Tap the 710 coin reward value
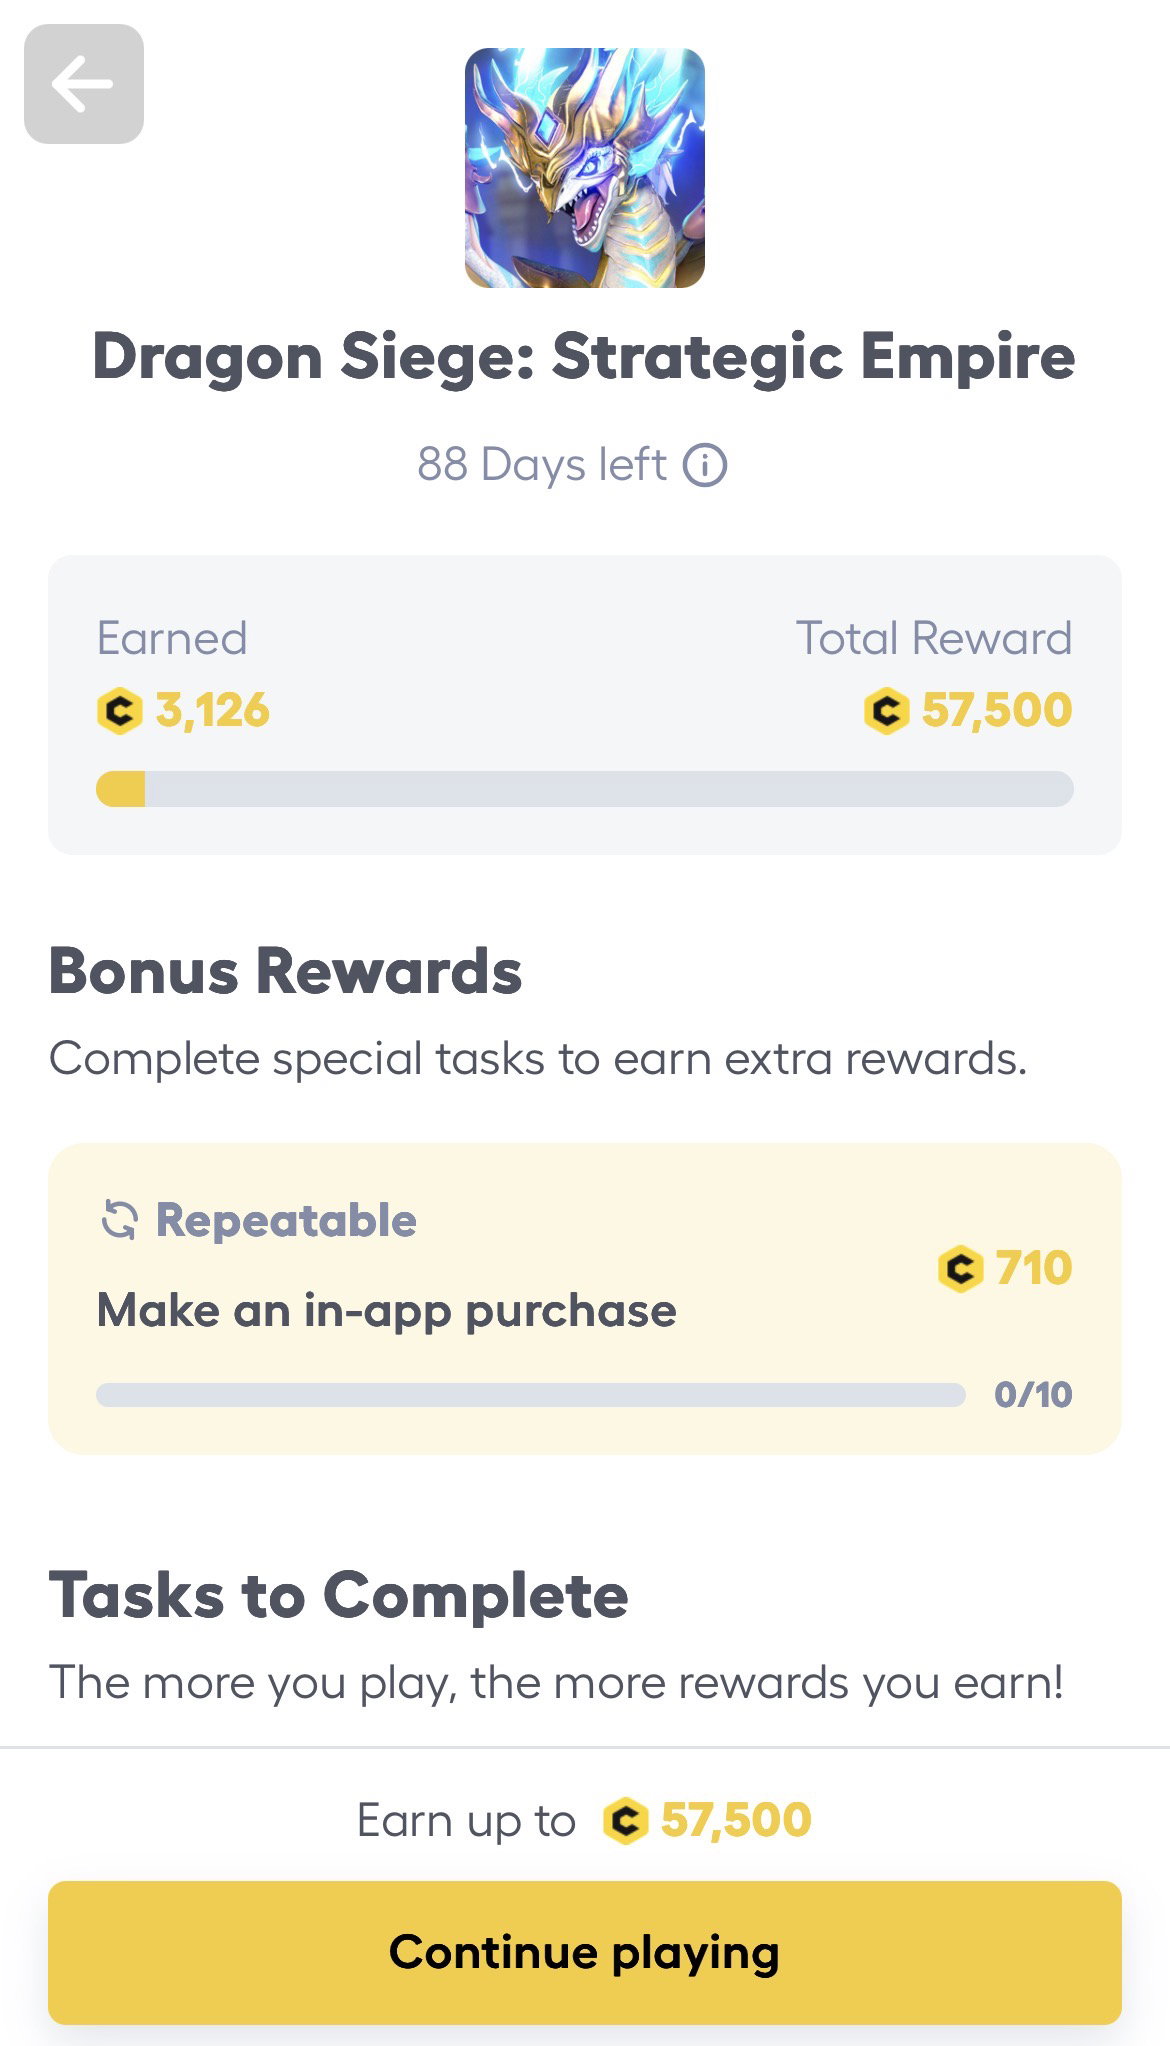The image size is (1170, 2046). tap(1034, 1269)
